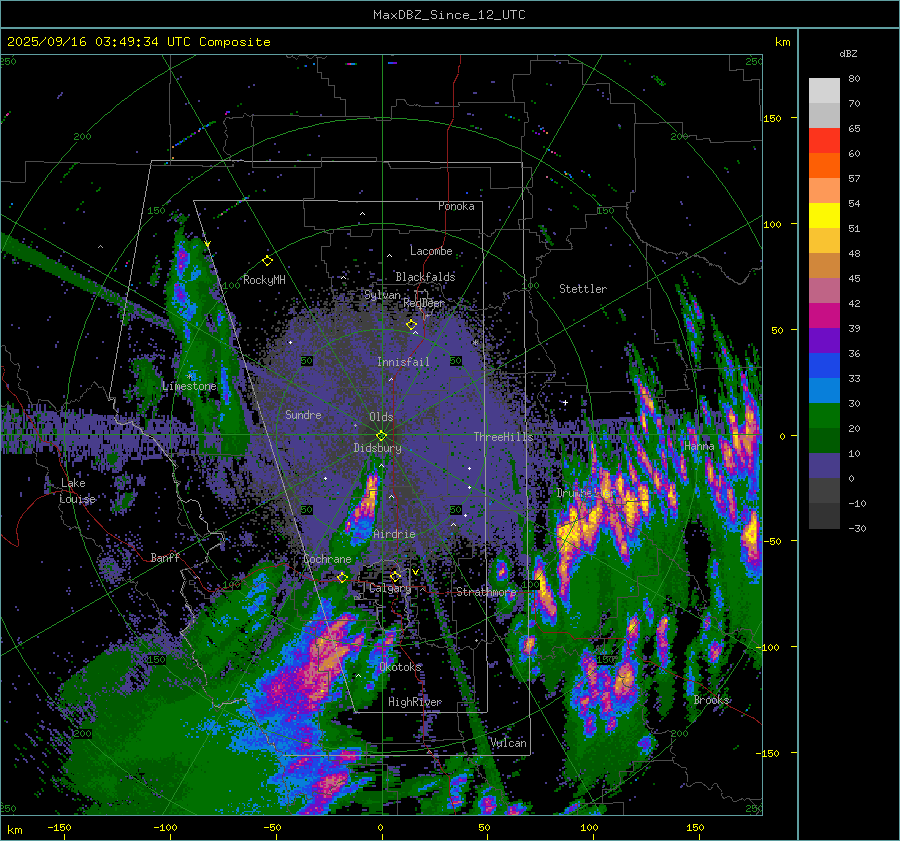This screenshot has width=900, height=841.
Task: Click the Sylvan label on the map
Action: click(382, 295)
